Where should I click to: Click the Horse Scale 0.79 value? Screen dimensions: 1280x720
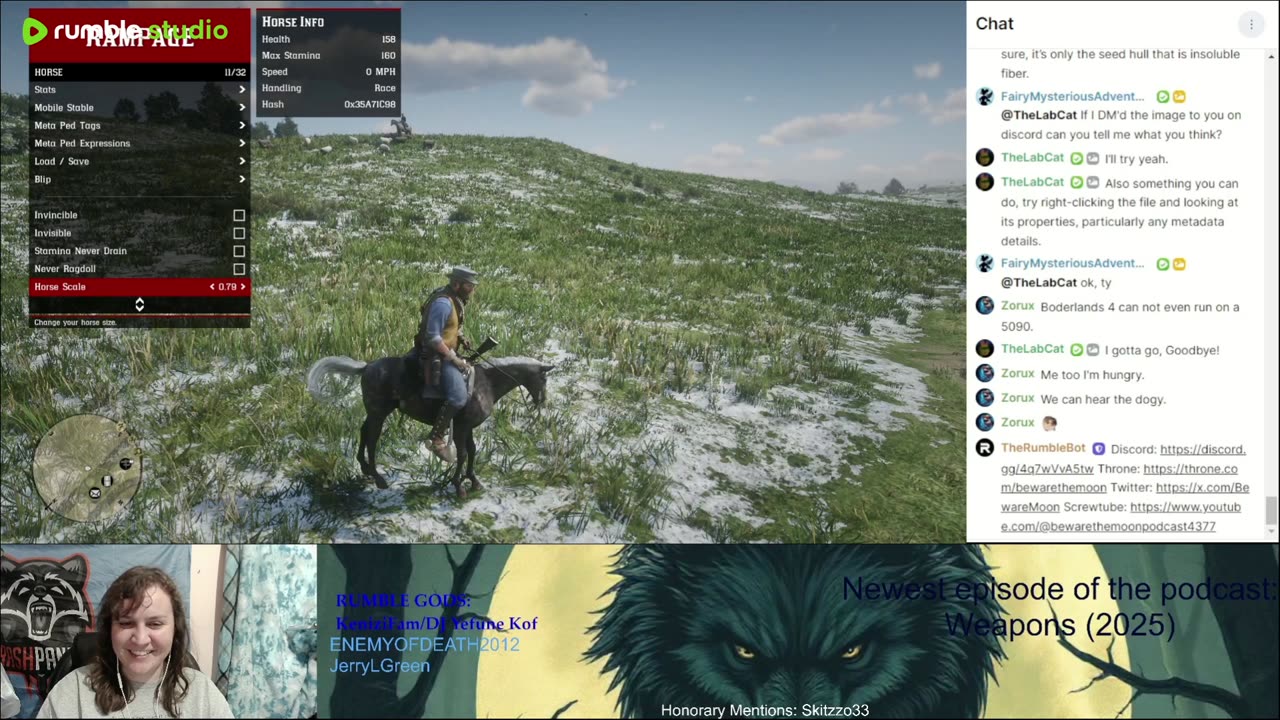pyautogui.click(x=227, y=287)
